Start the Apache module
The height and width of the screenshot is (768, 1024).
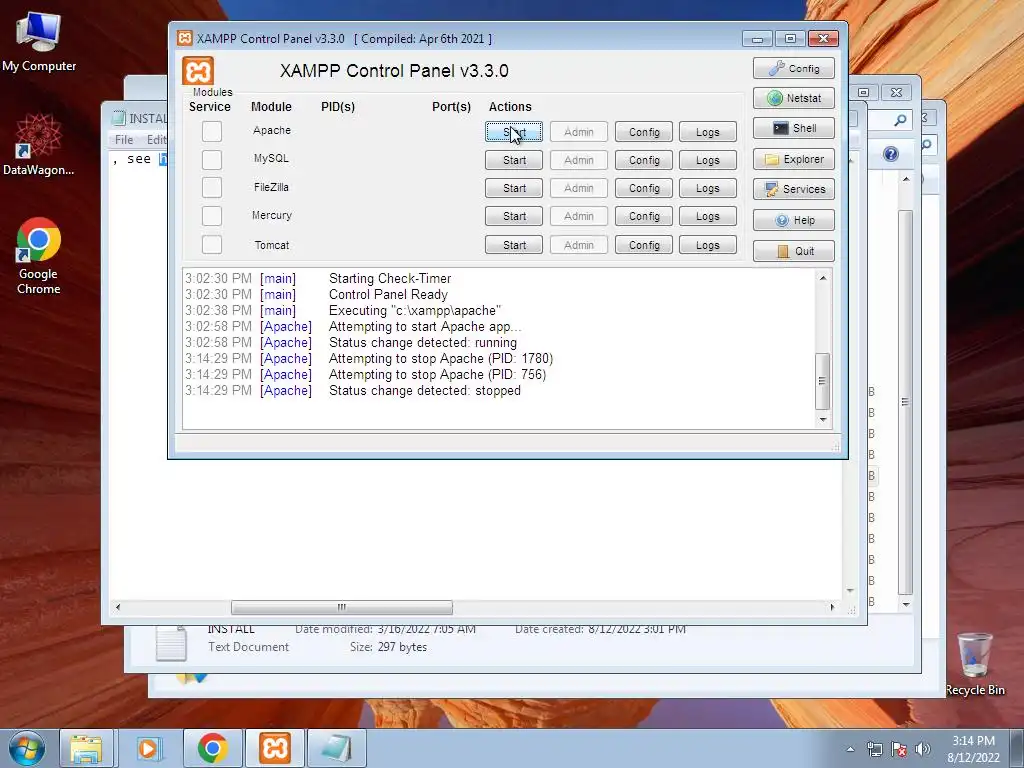(x=514, y=132)
